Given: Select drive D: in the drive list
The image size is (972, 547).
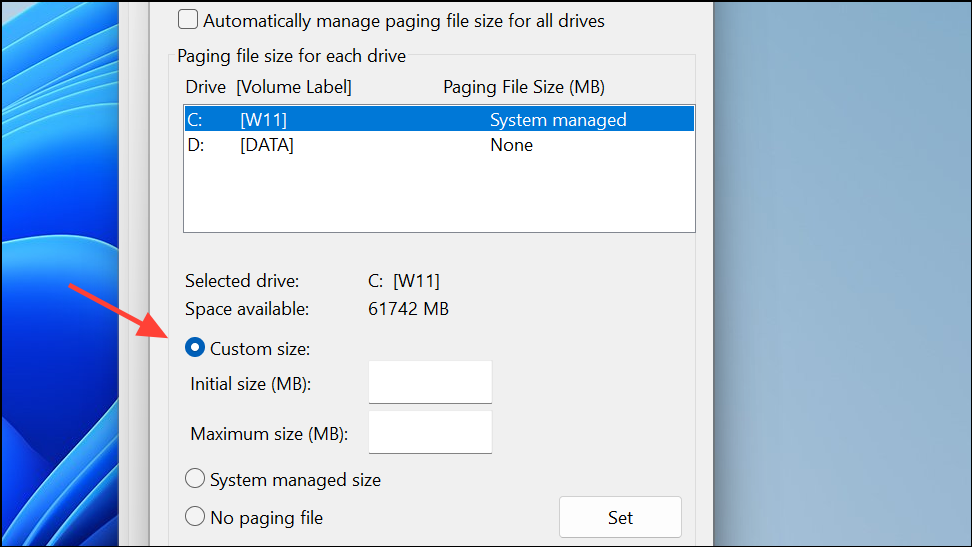Looking at the screenshot, I should coord(195,145).
